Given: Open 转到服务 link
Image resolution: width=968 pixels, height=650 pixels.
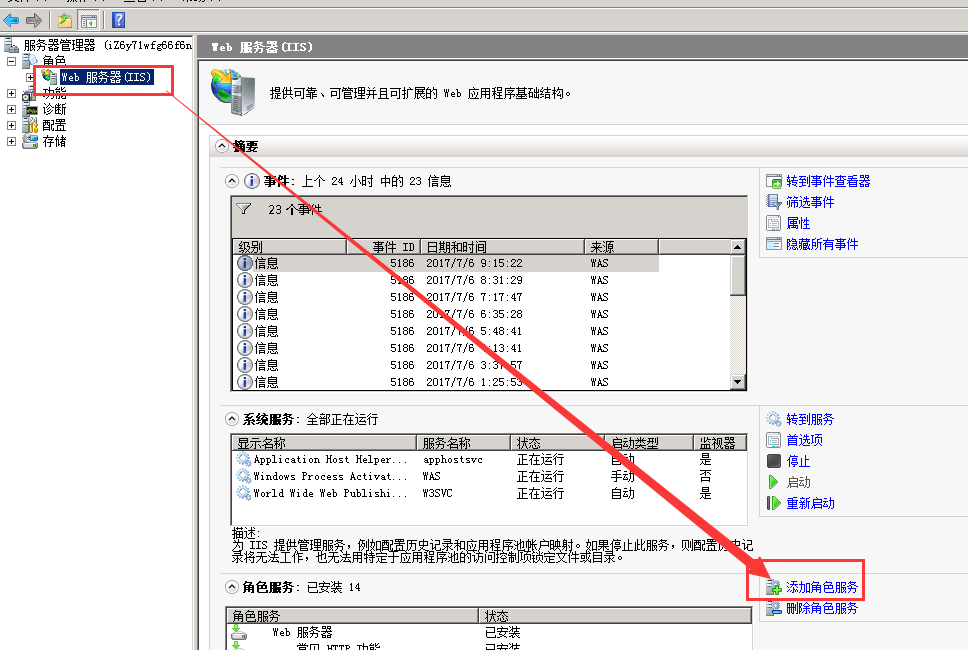Looking at the screenshot, I should (810, 420).
